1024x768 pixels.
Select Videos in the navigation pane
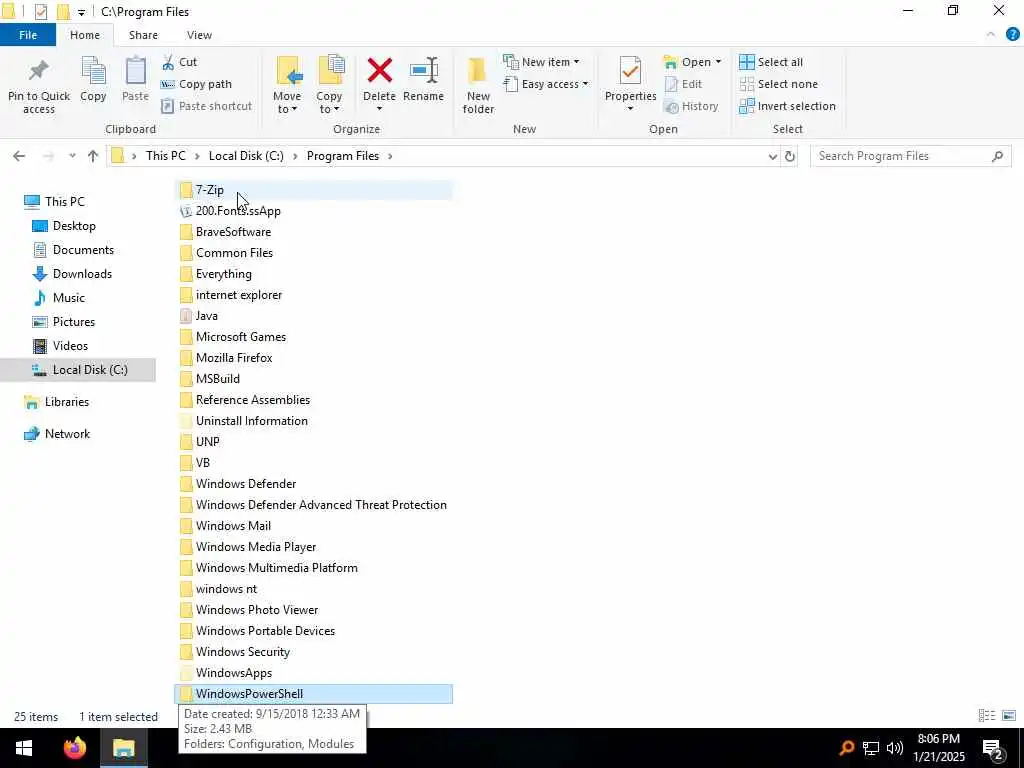coord(70,346)
